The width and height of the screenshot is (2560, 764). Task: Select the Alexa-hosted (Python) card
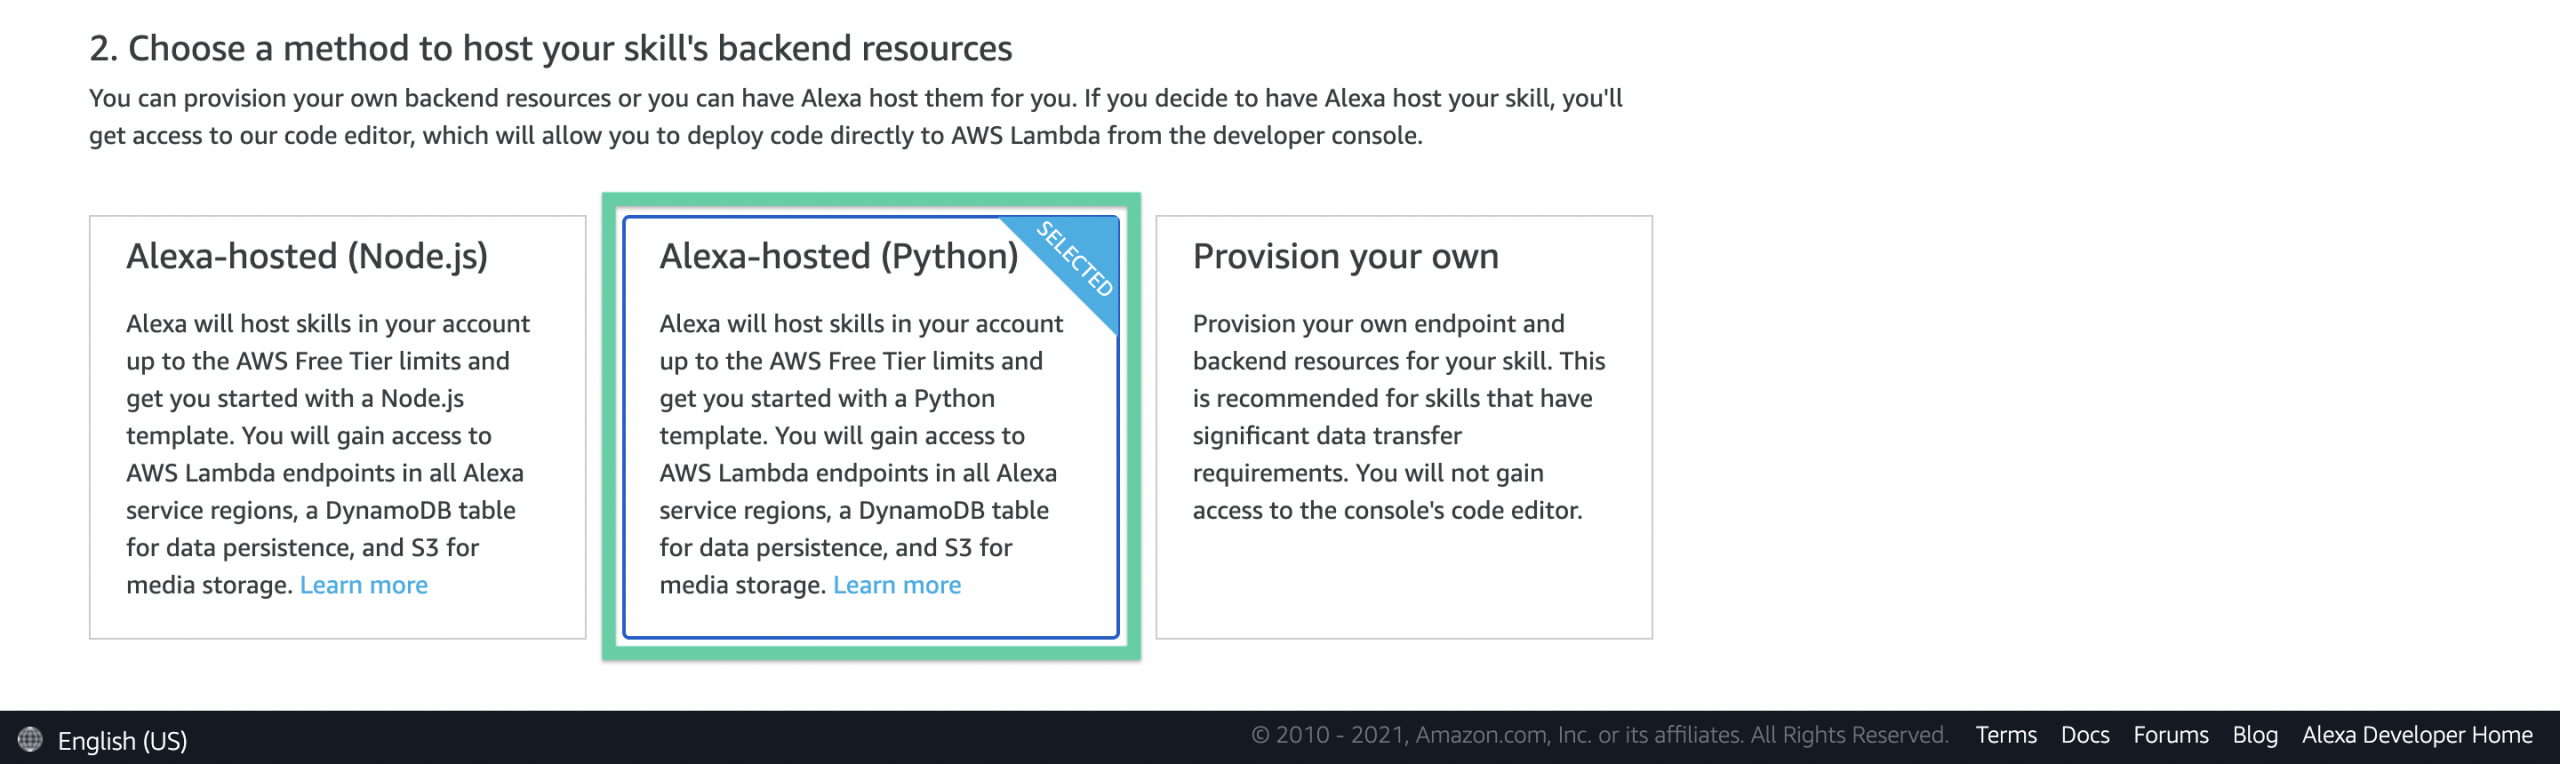(x=870, y=427)
